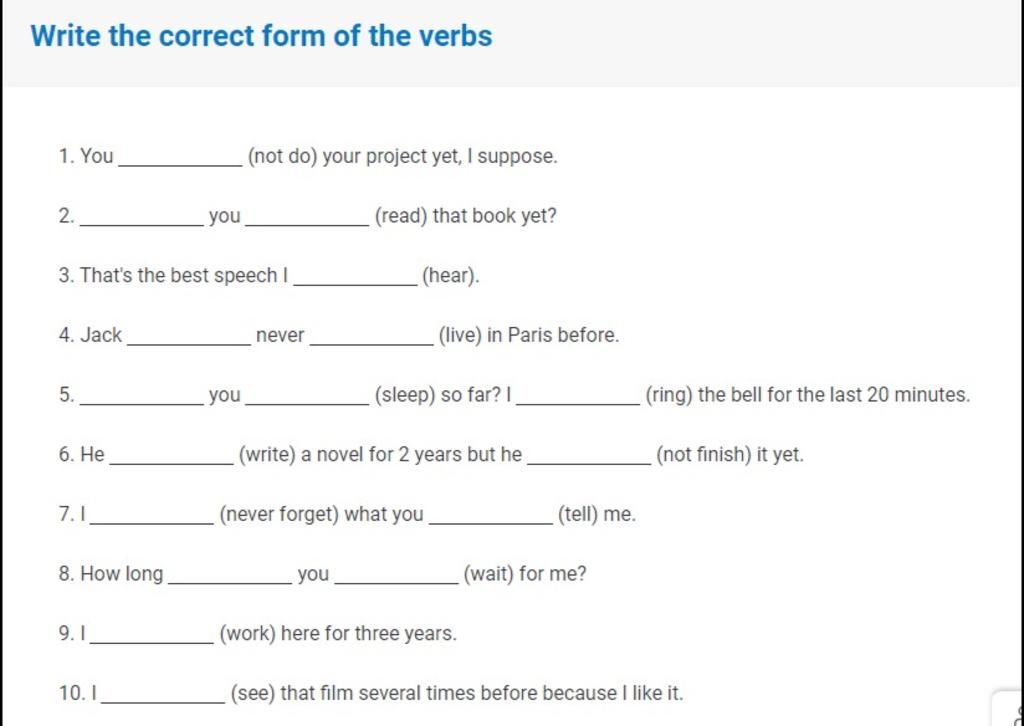Click the first blank in sentence 5
This screenshot has width=1024, height=726.
pos(141,396)
